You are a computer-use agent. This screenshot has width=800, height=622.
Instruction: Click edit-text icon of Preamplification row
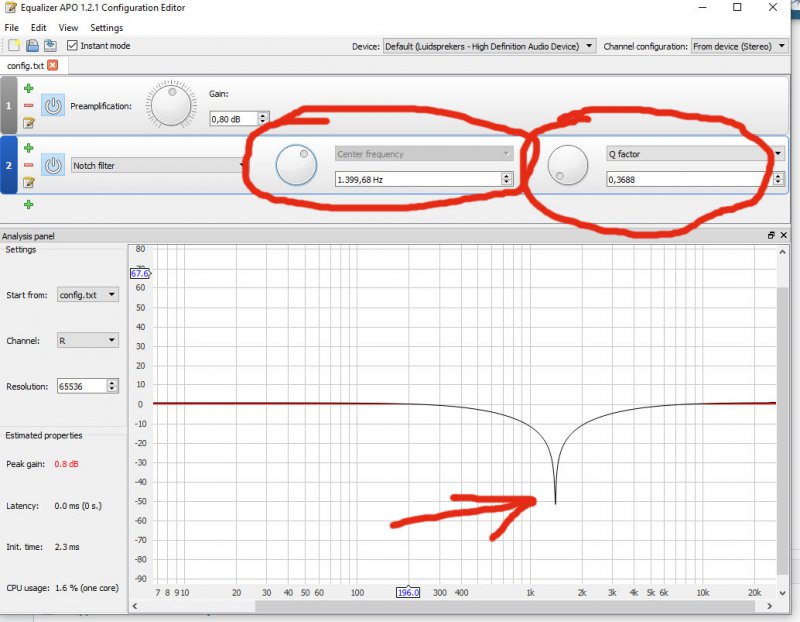tap(29, 122)
